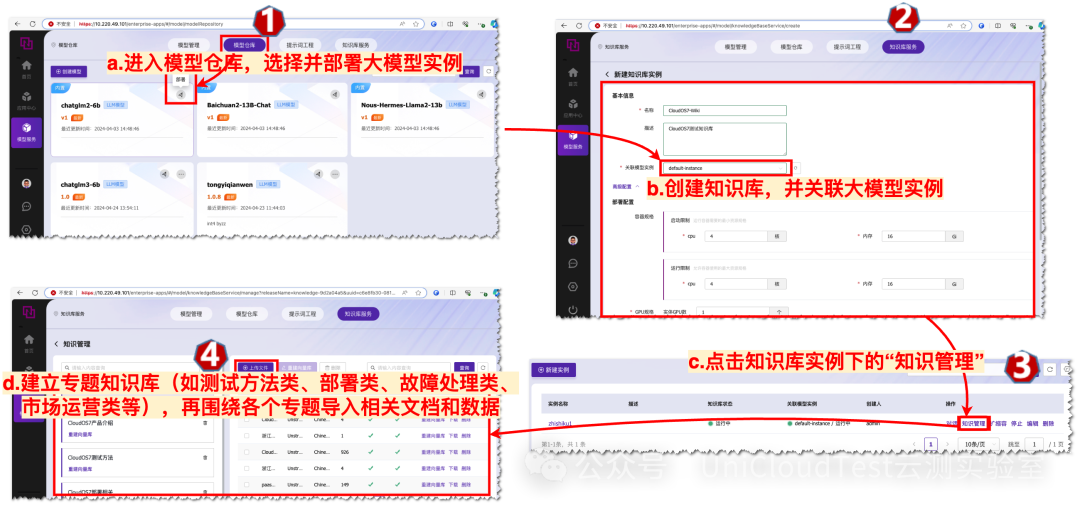Click deploy icon on Baichuan2-13B-Chat card
The image size is (1080, 510).
[x=334, y=94]
